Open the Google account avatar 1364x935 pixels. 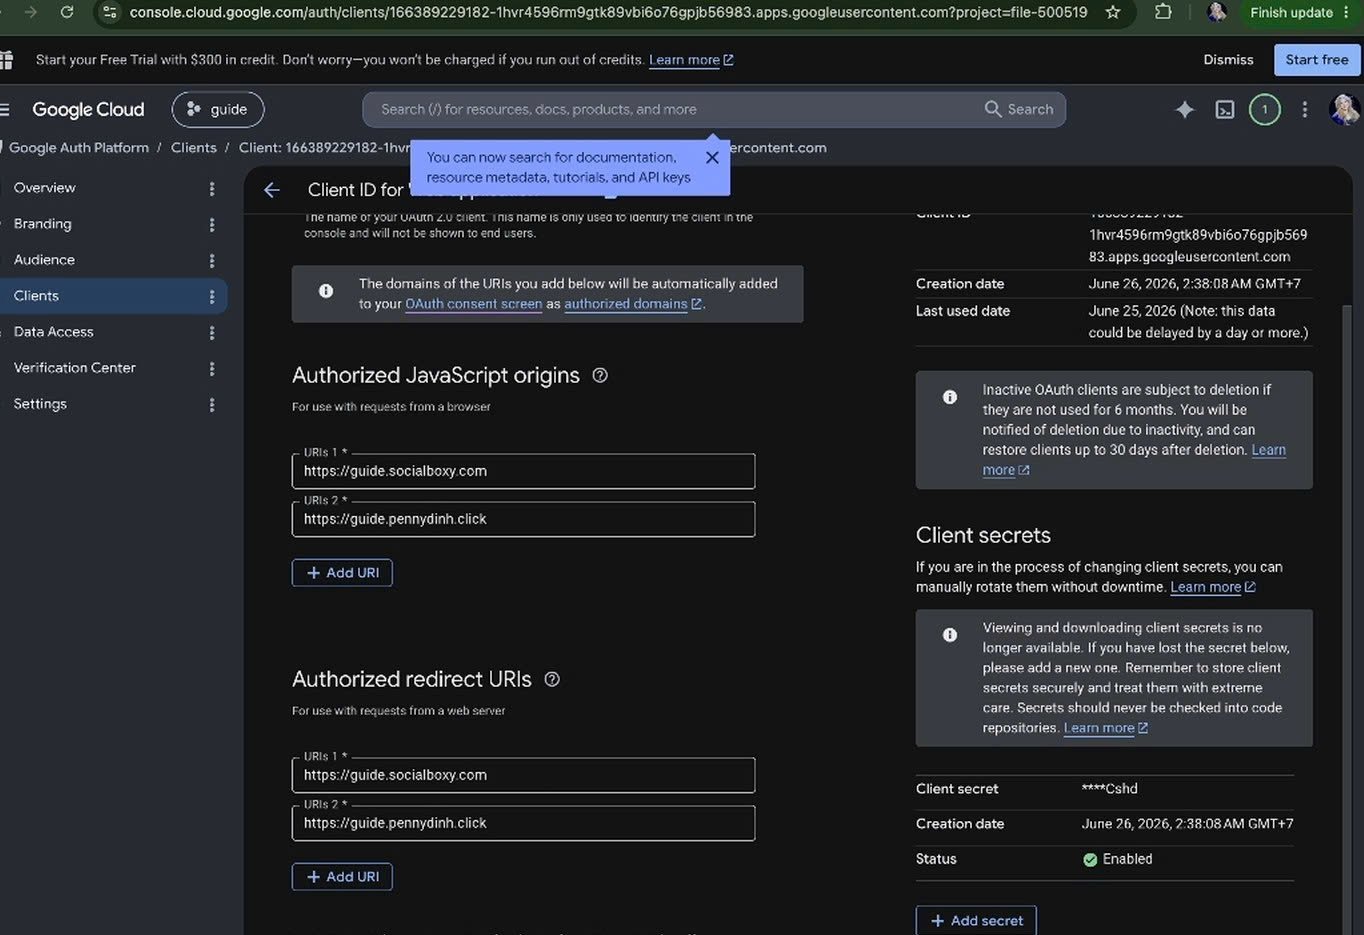pos(1345,109)
